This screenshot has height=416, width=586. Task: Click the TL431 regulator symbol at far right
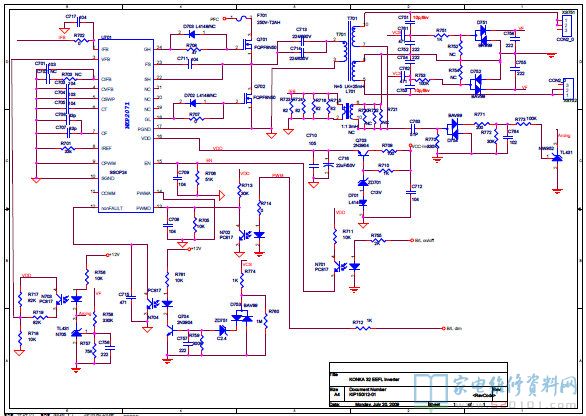pyautogui.click(x=557, y=158)
